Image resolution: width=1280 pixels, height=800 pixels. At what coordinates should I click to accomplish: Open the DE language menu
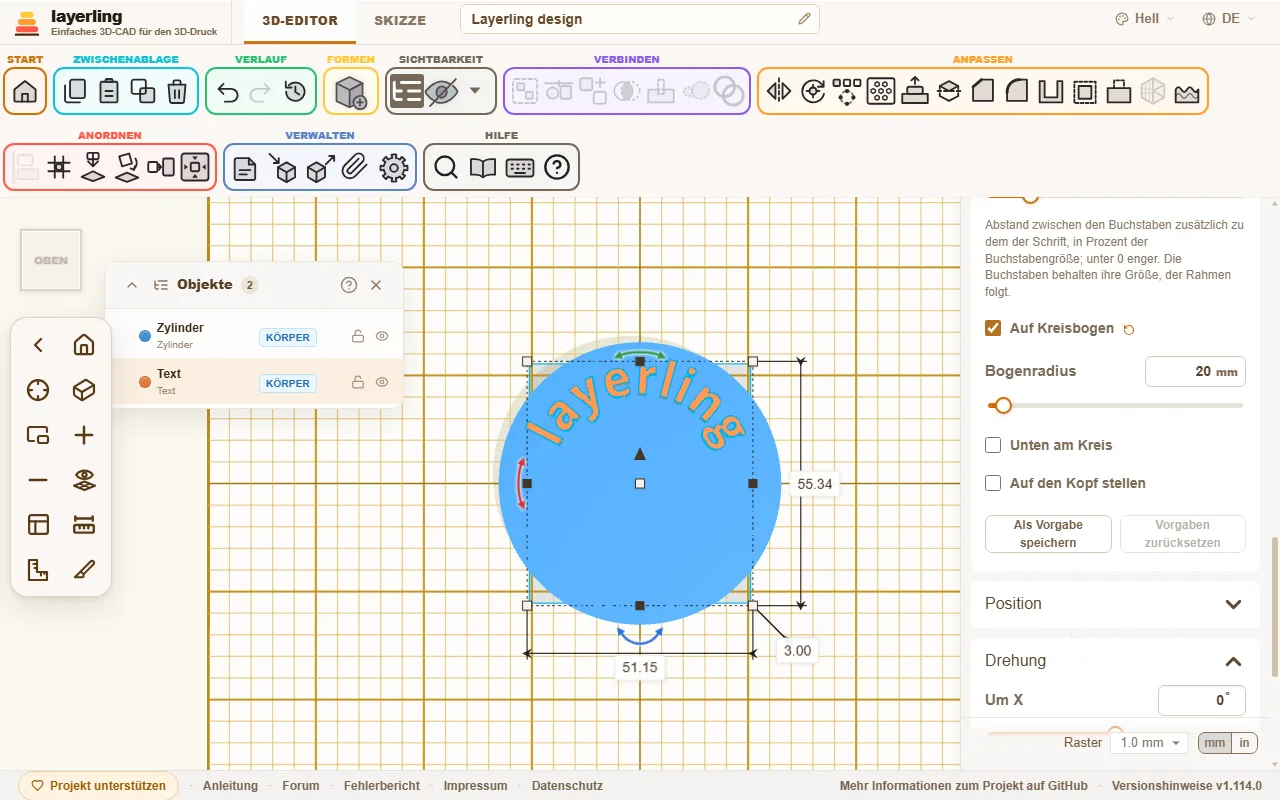pos(1221,19)
